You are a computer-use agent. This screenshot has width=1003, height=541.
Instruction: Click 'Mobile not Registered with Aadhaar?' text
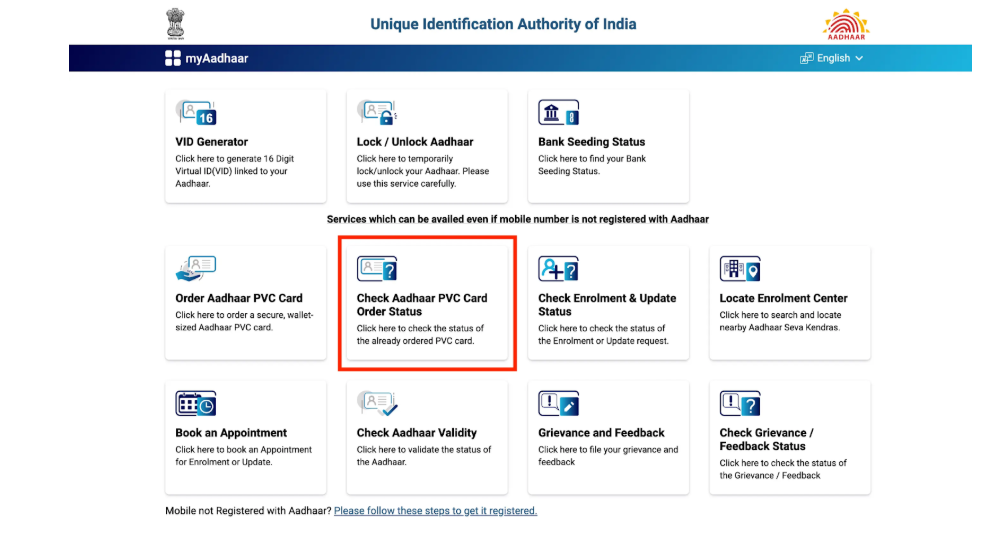(x=248, y=511)
